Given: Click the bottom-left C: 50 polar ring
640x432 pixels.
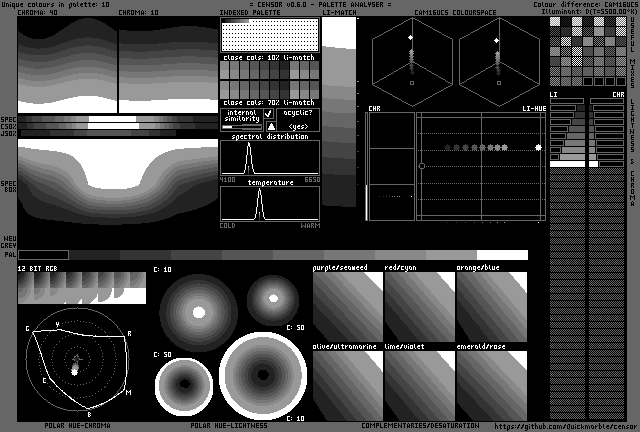Looking at the screenshot, I should click(185, 385).
